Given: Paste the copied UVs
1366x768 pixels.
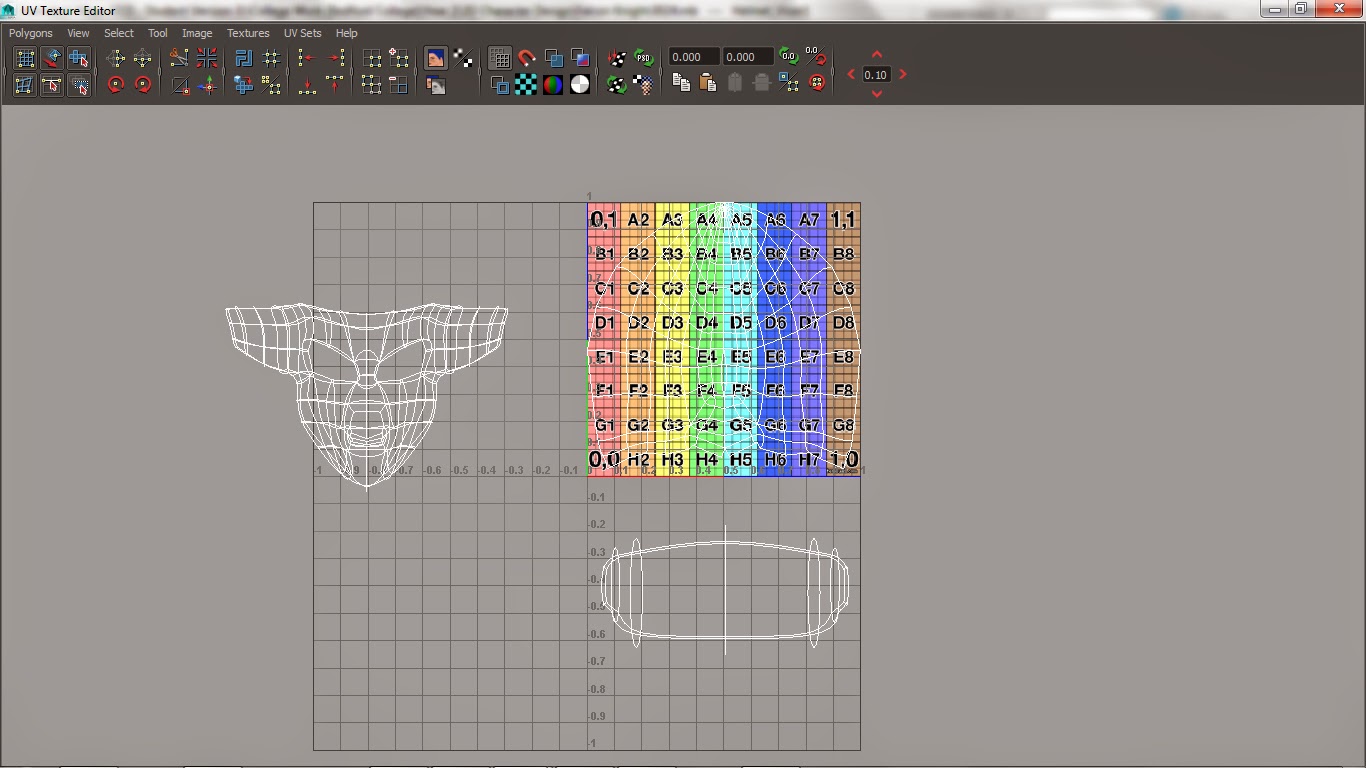Looking at the screenshot, I should (x=709, y=83).
